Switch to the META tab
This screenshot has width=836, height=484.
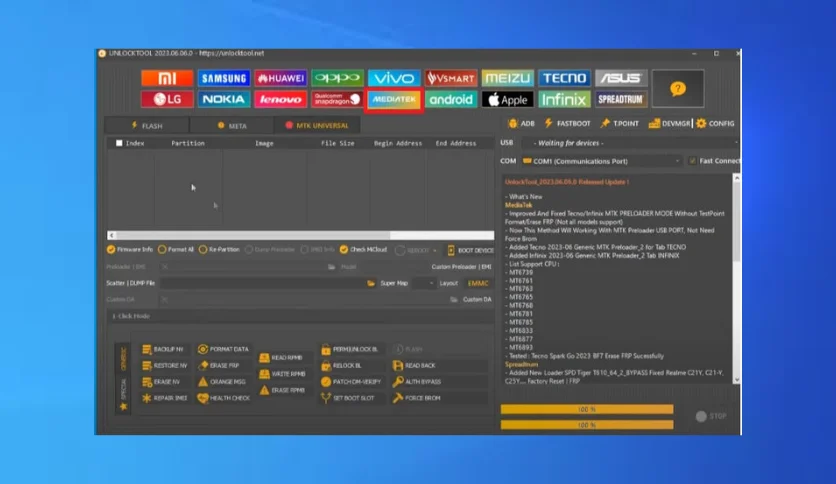232,126
